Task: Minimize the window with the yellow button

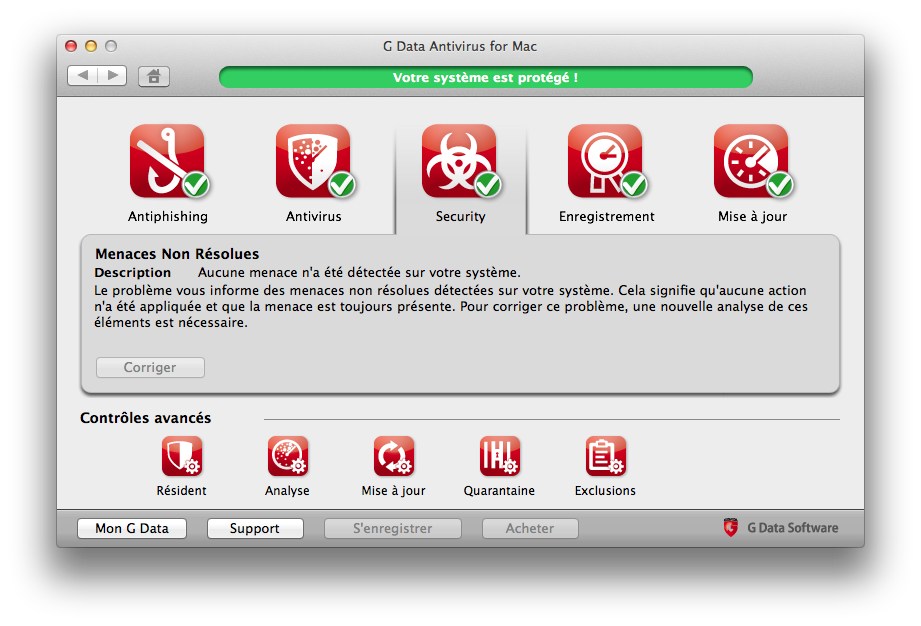Action: tap(91, 46)
